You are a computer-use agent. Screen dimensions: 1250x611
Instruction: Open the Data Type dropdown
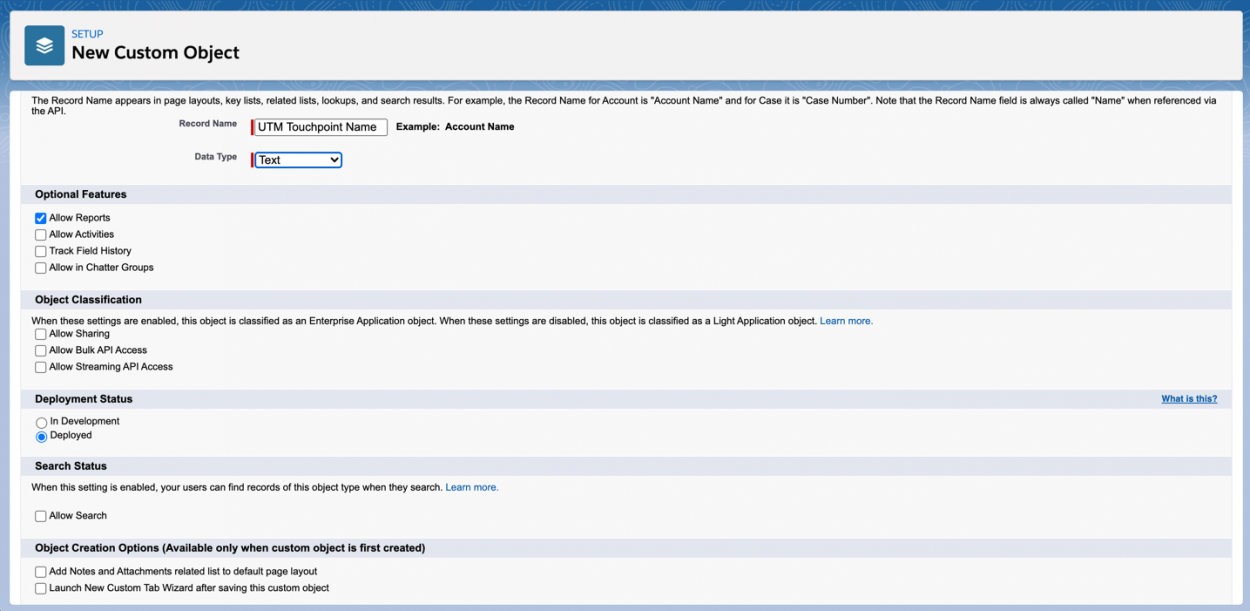(298, 160)
